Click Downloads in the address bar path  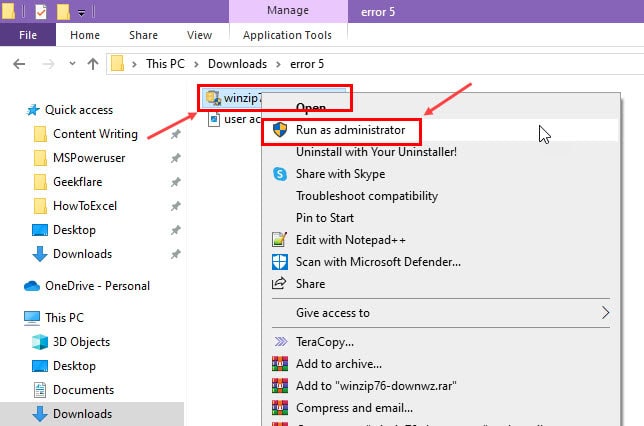click(237, 64)
